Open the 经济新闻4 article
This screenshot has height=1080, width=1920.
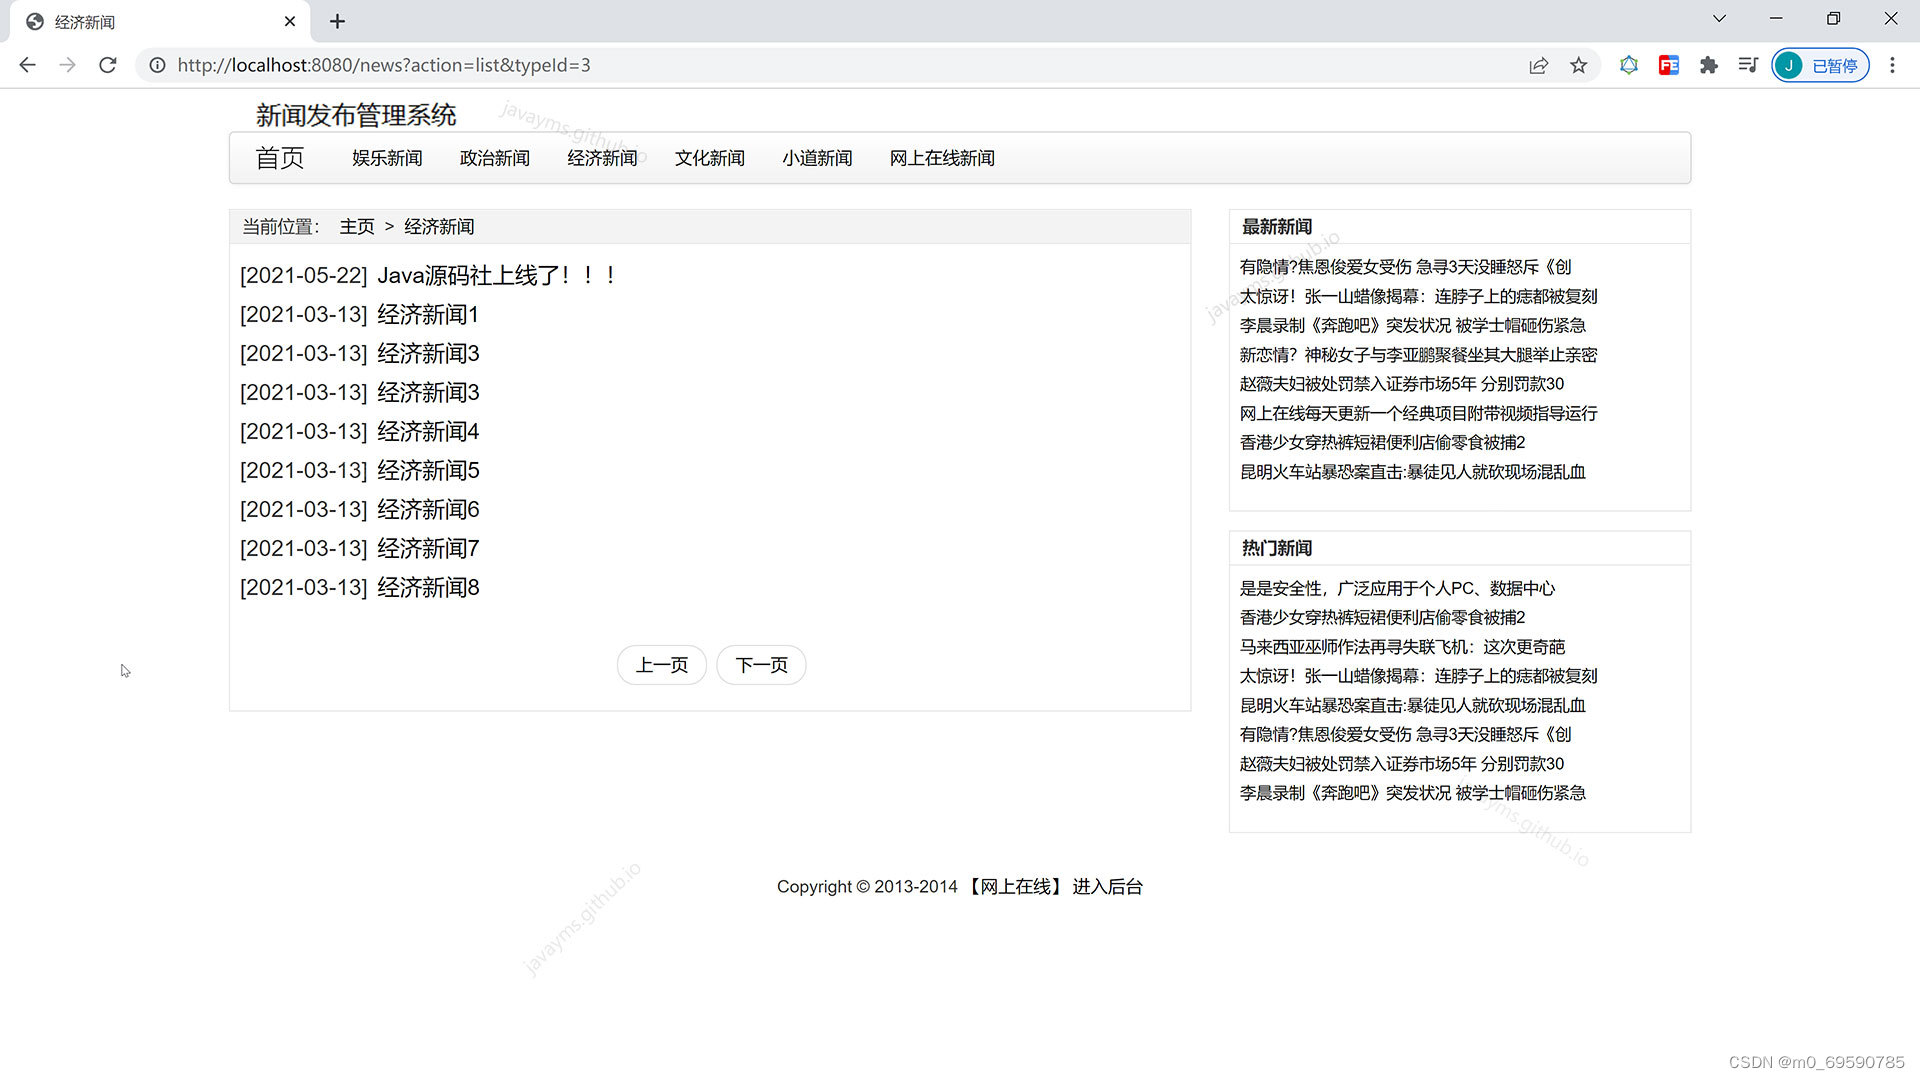coord(428,431)
